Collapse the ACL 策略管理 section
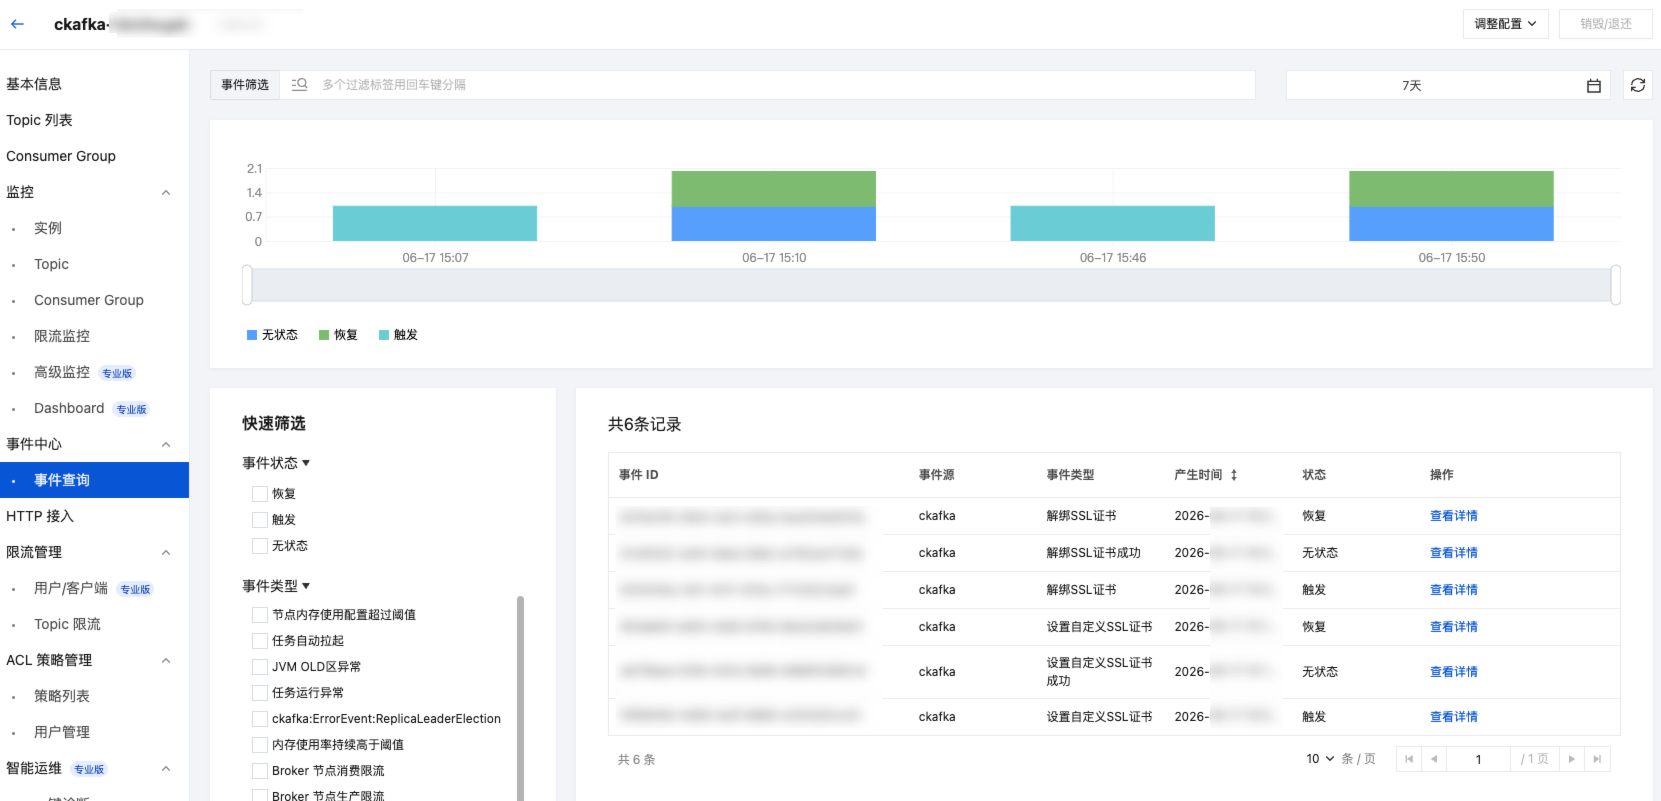The image size is (1661, 801). [166, 660]
